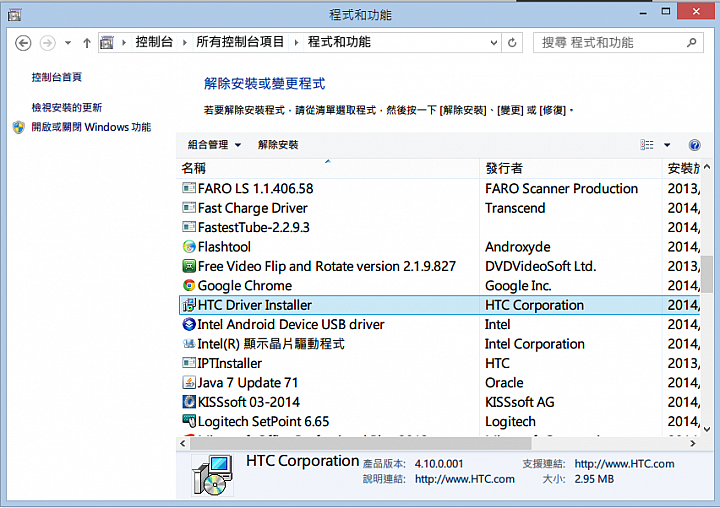Select the FastestTube-2.2.9.3 icon
Screen dimensions: 720x508
pyautogui.click(x=189, y=227)
